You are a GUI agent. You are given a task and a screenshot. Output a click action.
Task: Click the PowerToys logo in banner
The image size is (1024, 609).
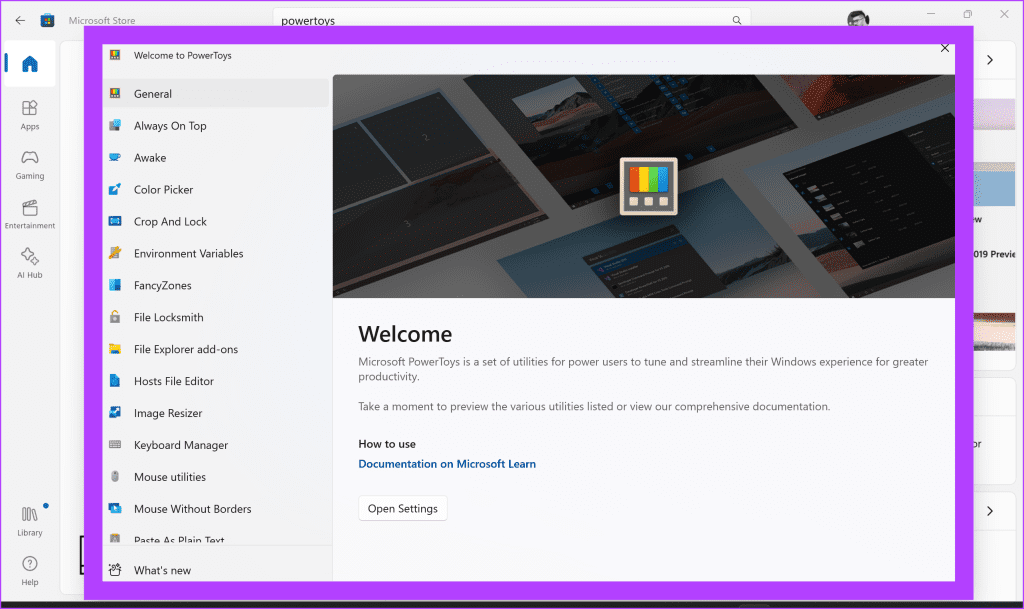pyautogui.click(x=648, y=186)
